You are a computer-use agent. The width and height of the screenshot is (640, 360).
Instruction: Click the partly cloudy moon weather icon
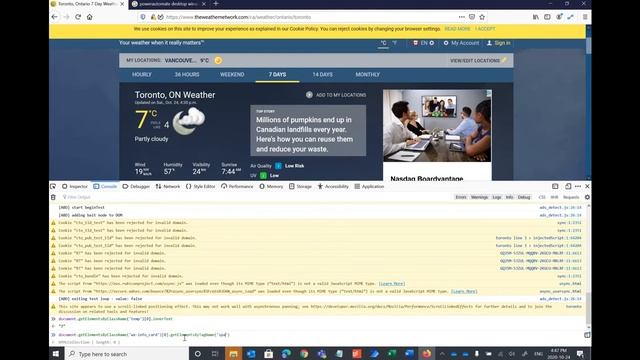coord(189,121)
